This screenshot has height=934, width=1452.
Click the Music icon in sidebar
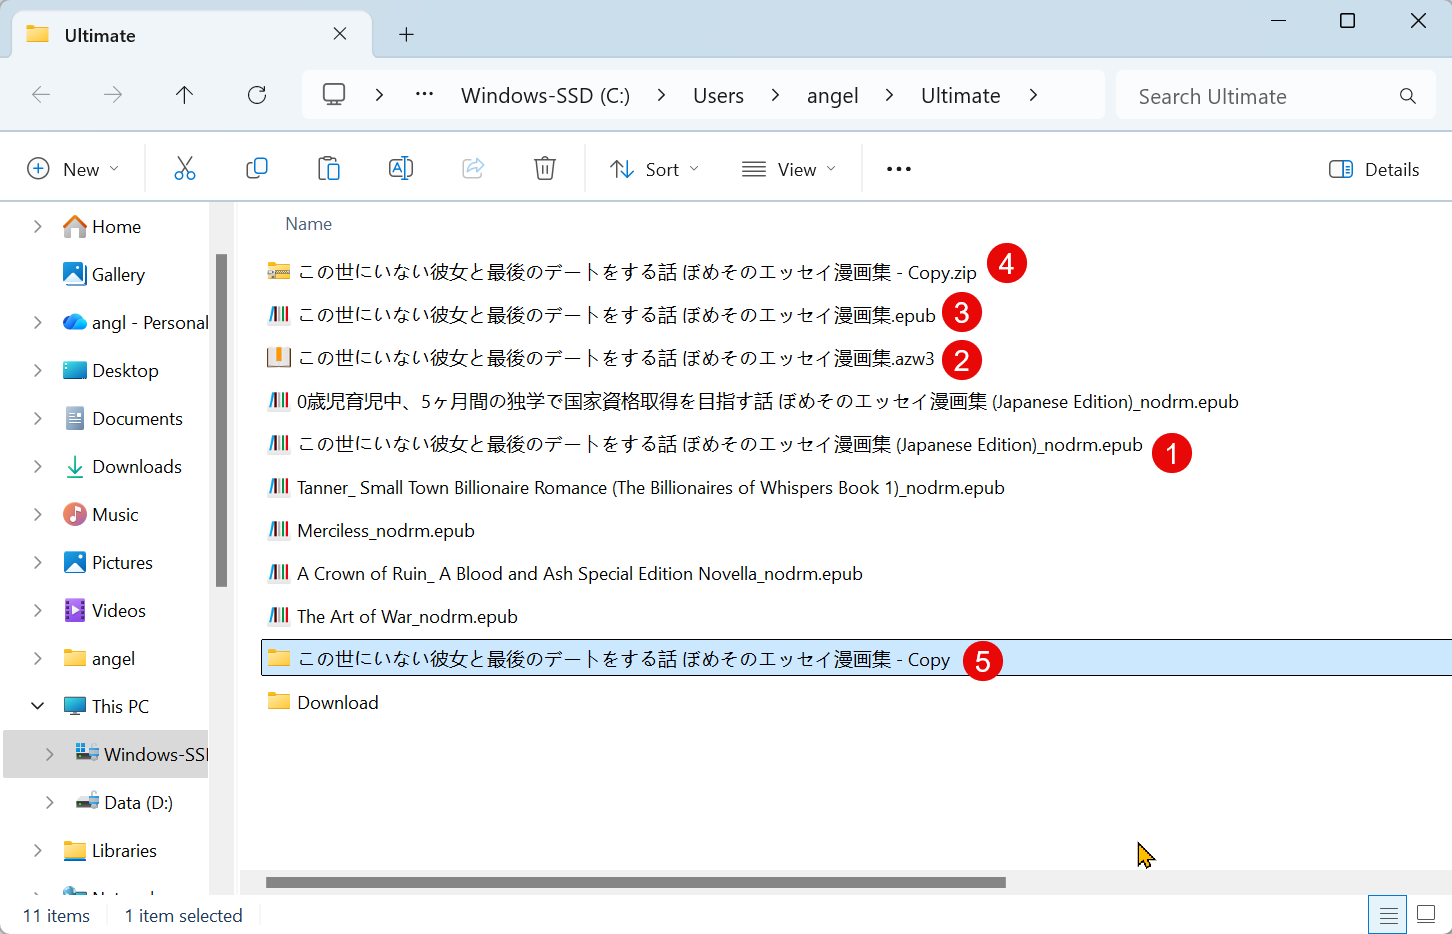click(x=74, y=514)
